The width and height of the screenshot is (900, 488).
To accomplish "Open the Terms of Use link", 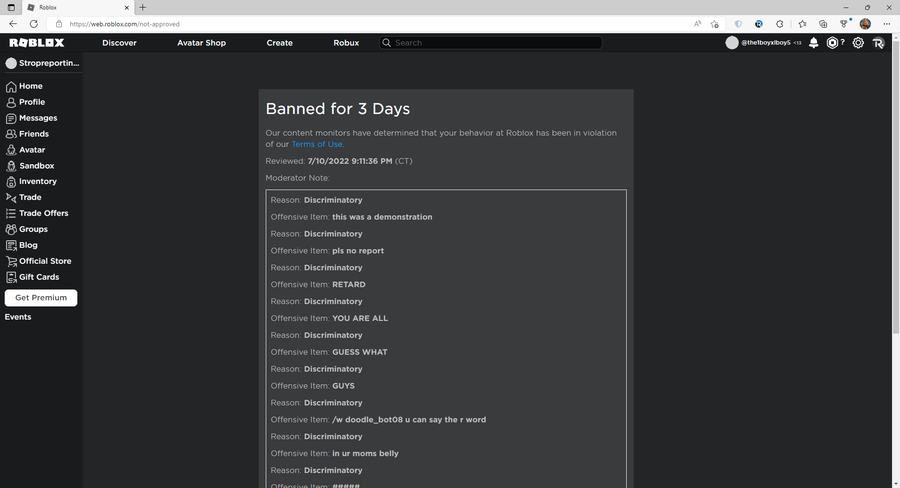I will coord(317,144).
